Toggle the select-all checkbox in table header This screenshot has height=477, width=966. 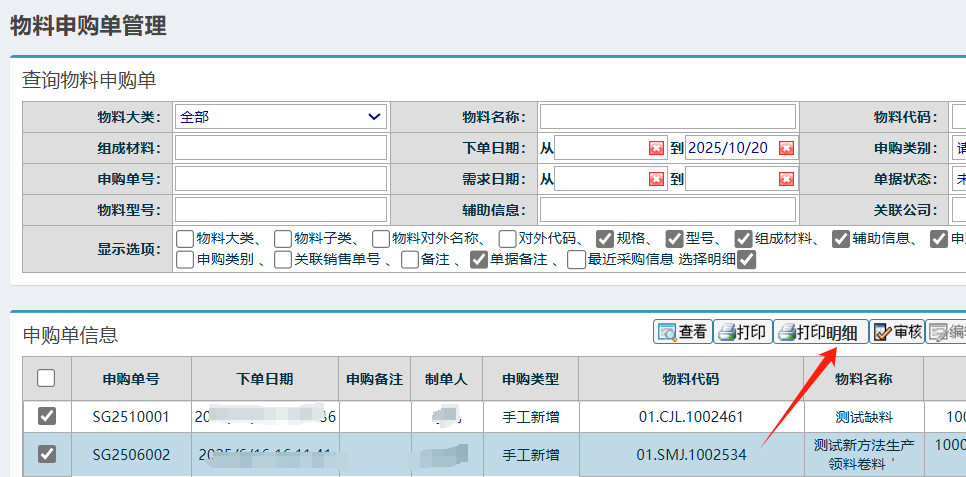pyautogui.click(x=46, y=378)
